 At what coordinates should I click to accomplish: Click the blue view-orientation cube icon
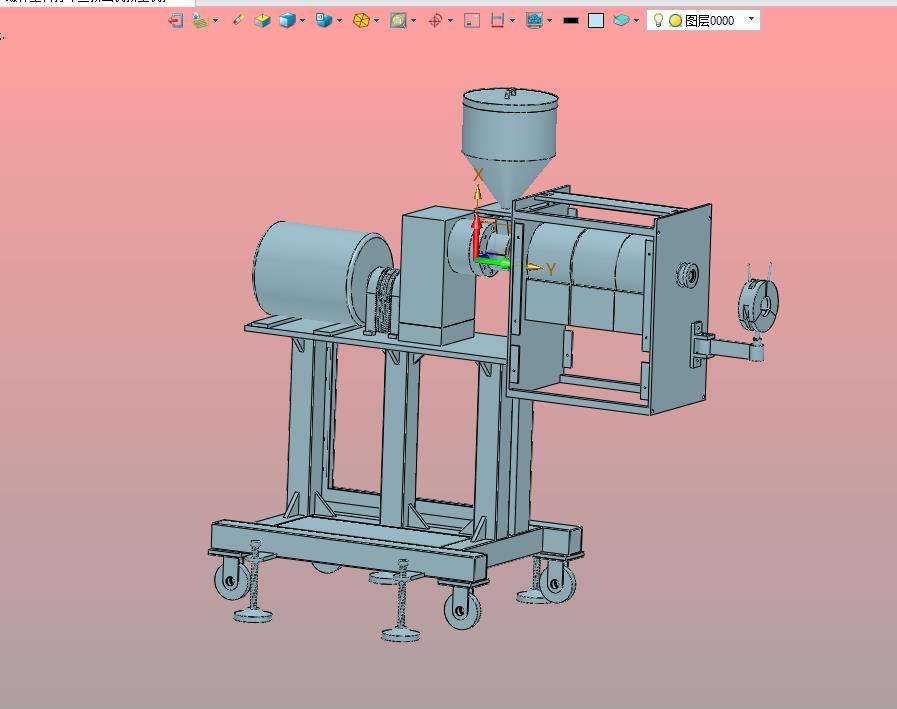click(x=324, y=21)
